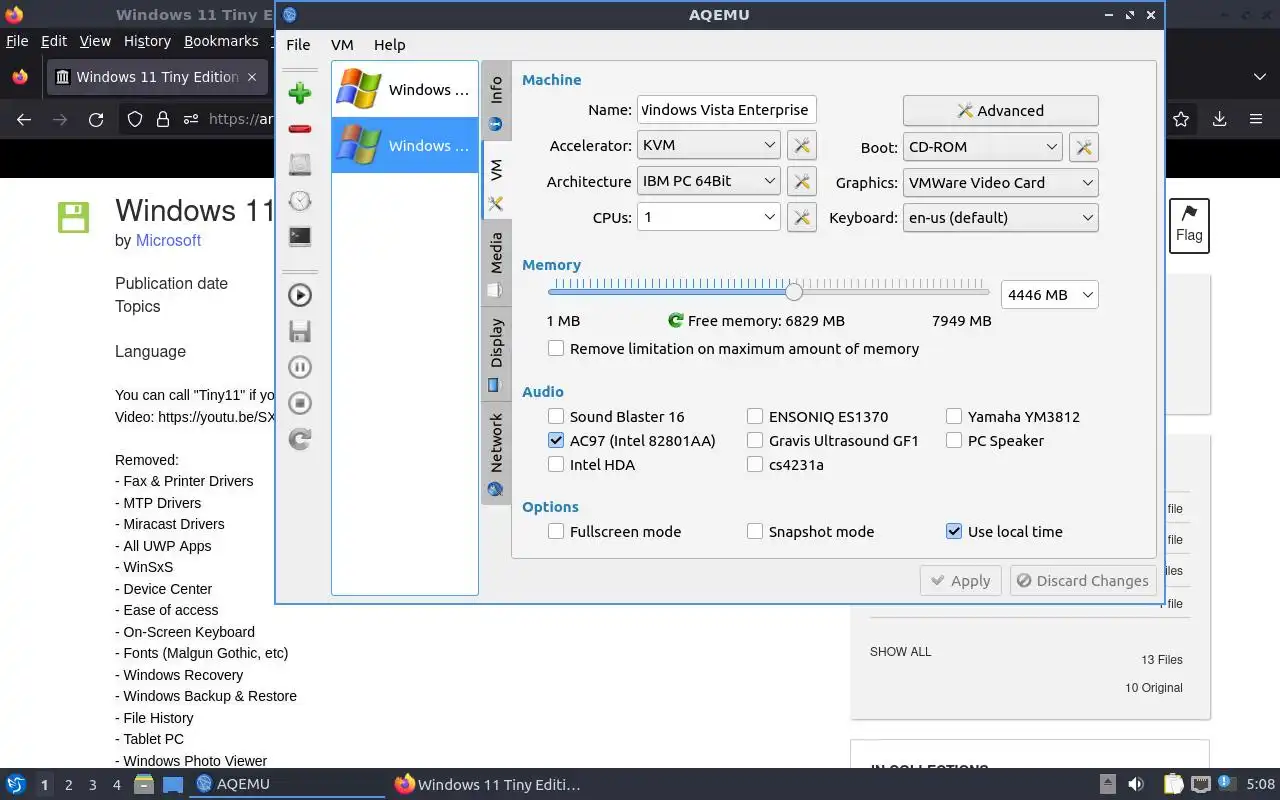Expand Firefox list all tabs chevron
This screenshot has width=1280, height=800.
(1259, 77)
